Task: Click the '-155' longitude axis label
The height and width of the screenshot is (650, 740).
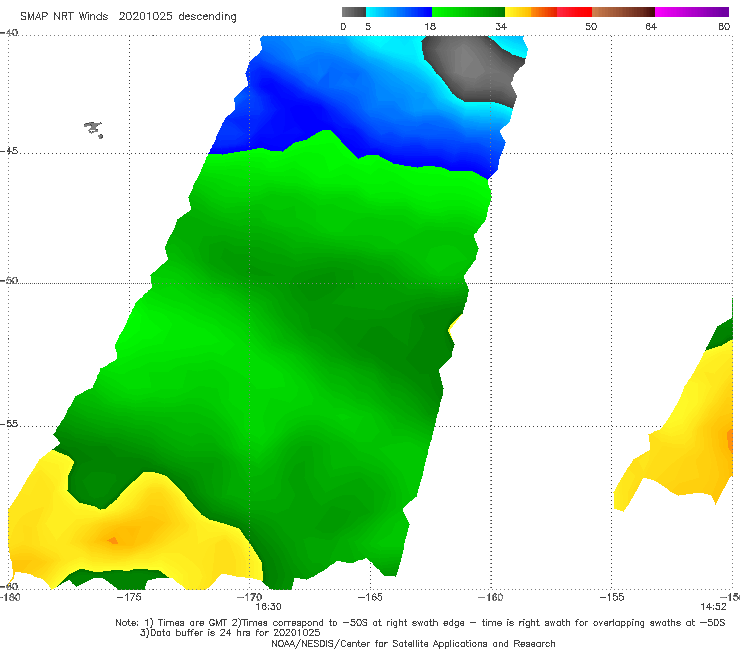Action: coord(612,597)
